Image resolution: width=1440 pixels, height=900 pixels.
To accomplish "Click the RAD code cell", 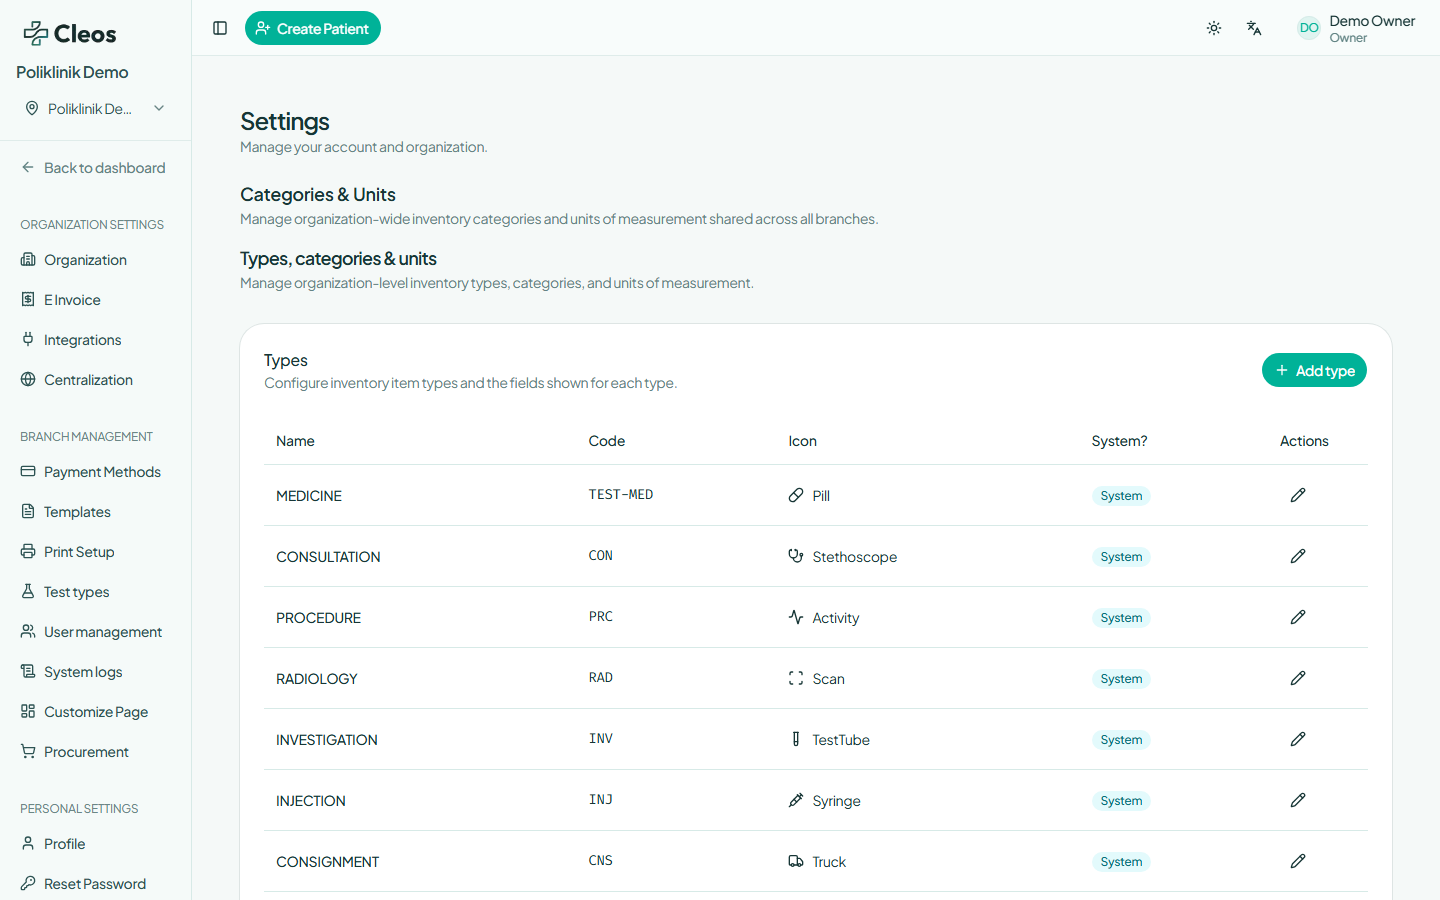I will (601, 678).
